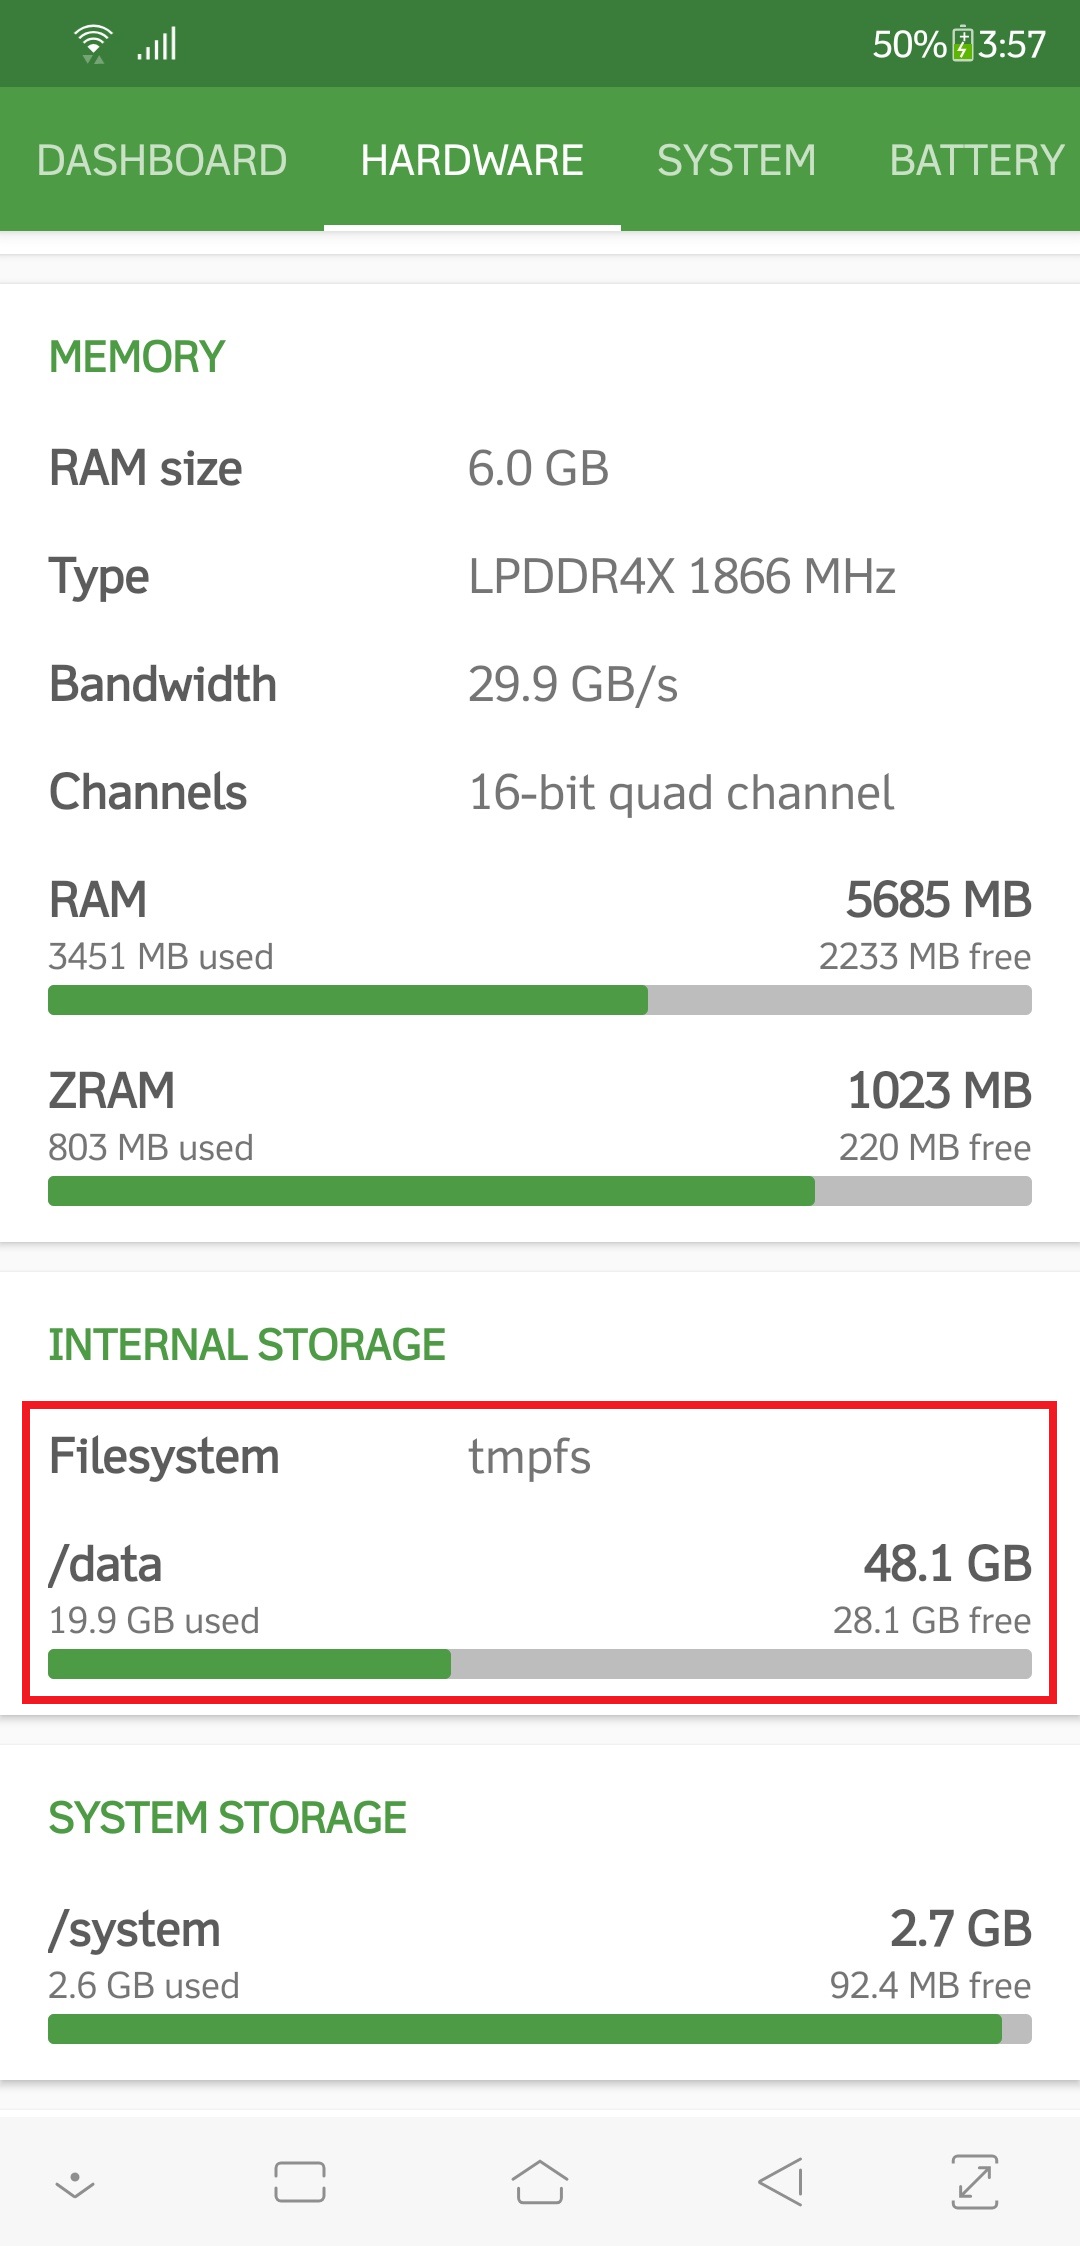Open the System tab

737,160
